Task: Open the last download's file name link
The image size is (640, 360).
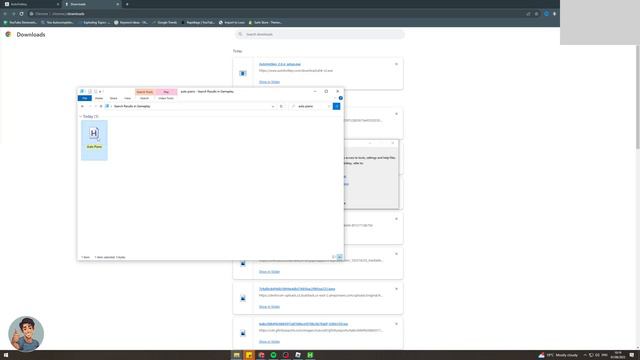Action: (x=303, y=324)
